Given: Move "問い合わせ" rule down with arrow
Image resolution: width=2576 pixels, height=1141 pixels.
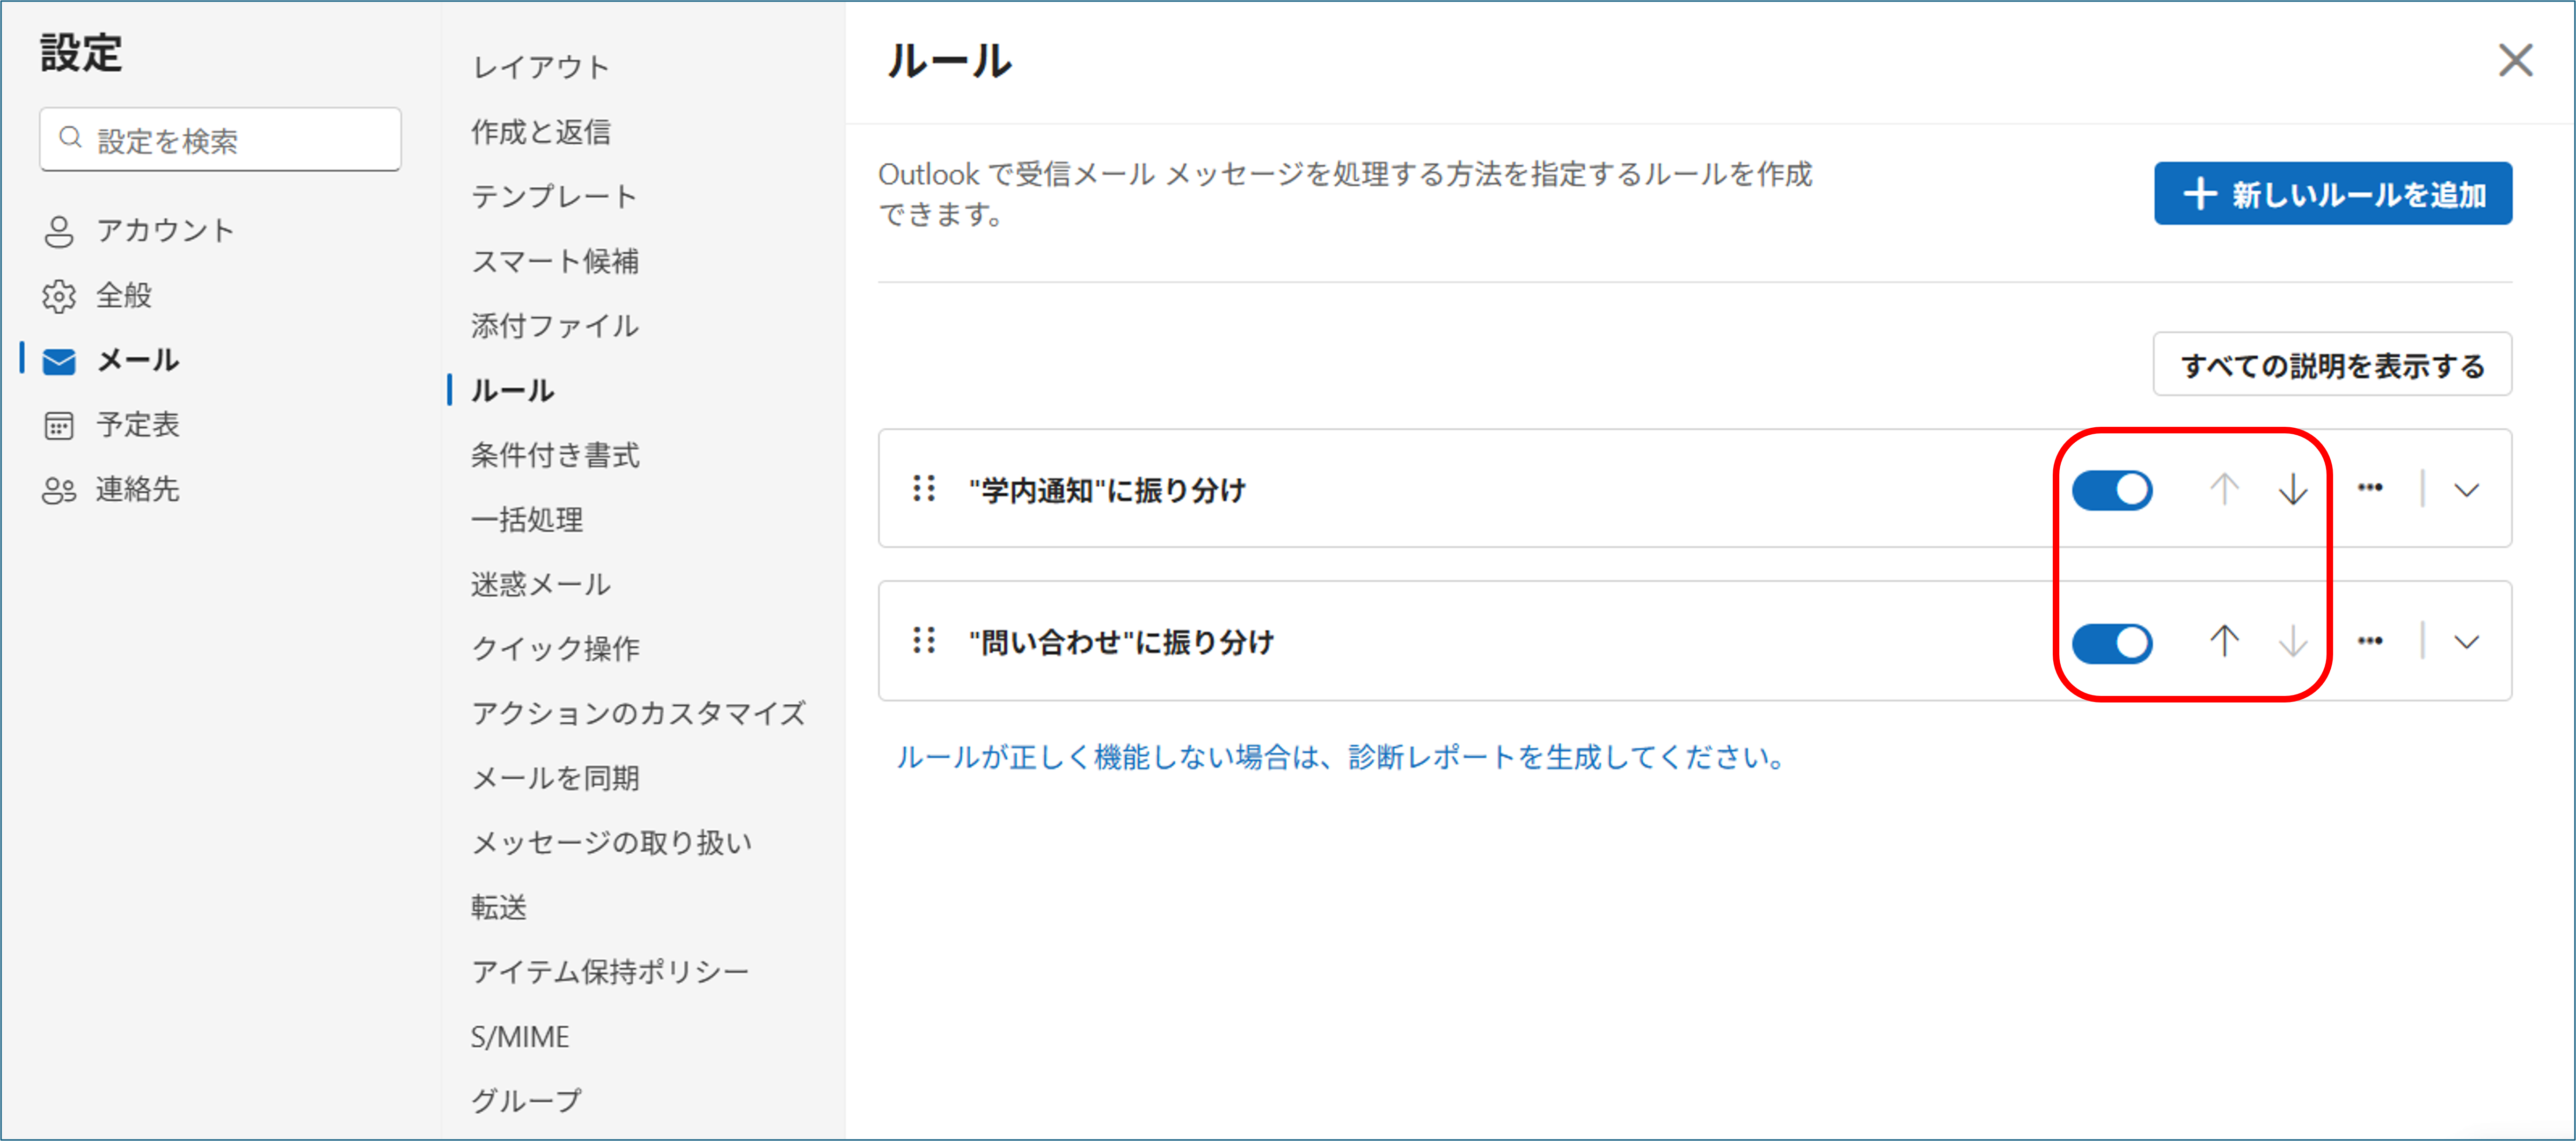Looking at the screenshot, I should [2292, 641].
